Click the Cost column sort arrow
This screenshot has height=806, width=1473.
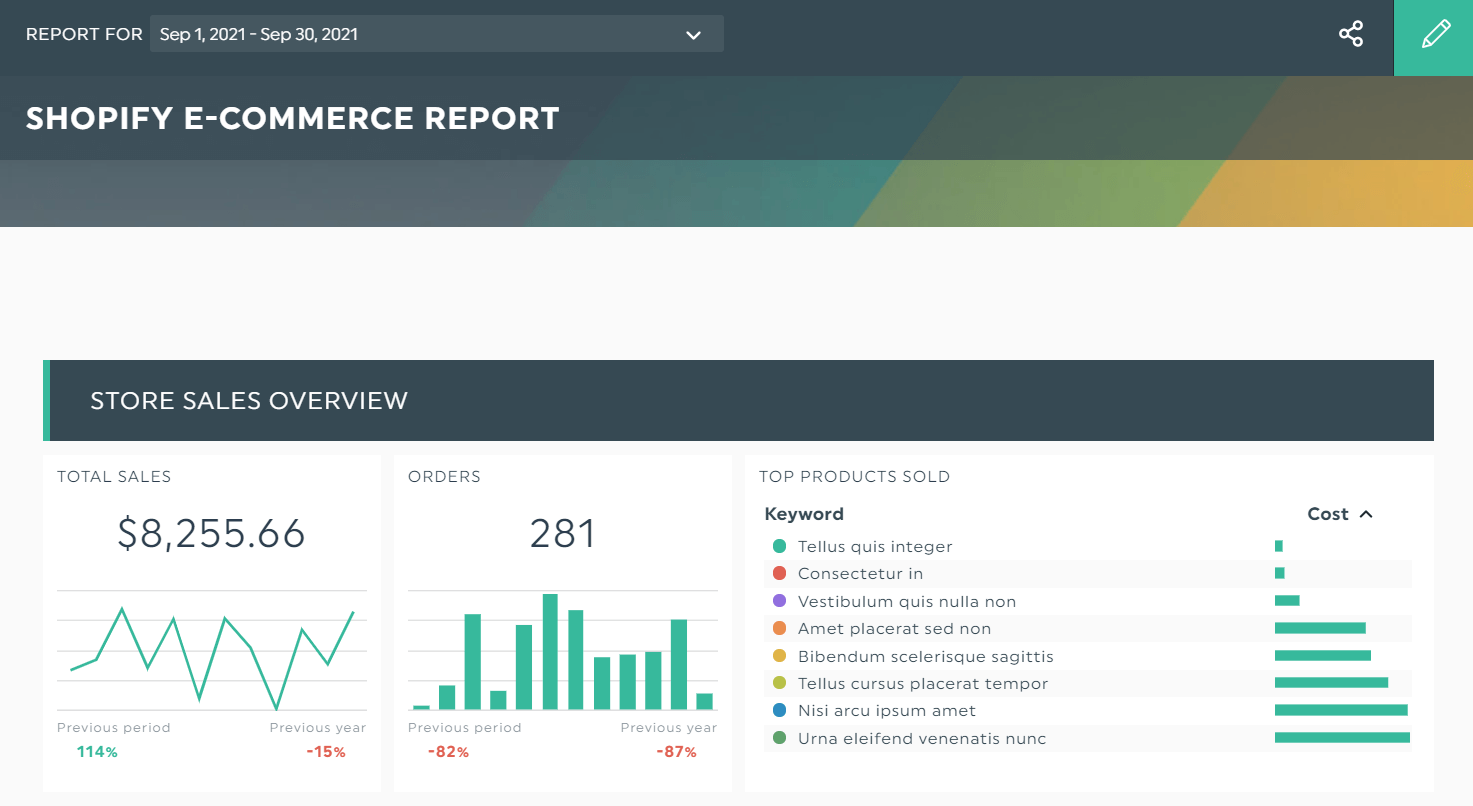coord(1366,514)
